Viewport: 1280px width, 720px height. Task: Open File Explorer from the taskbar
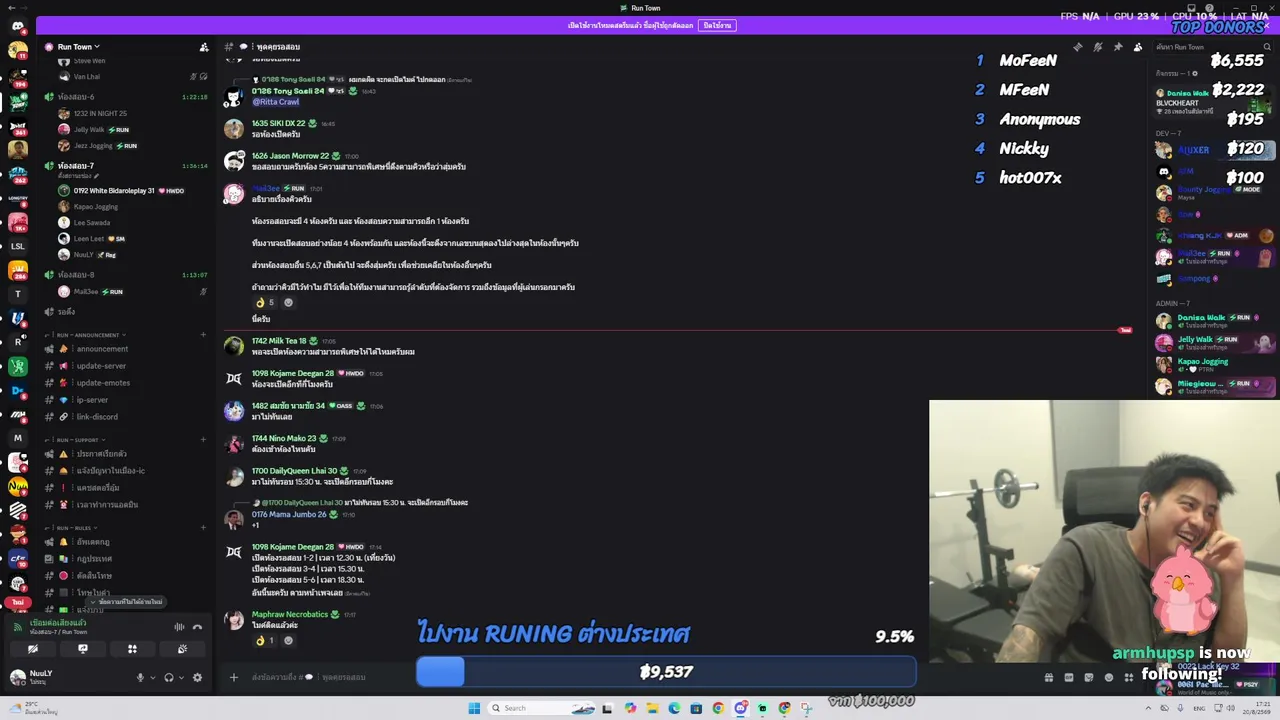[652, 708]
